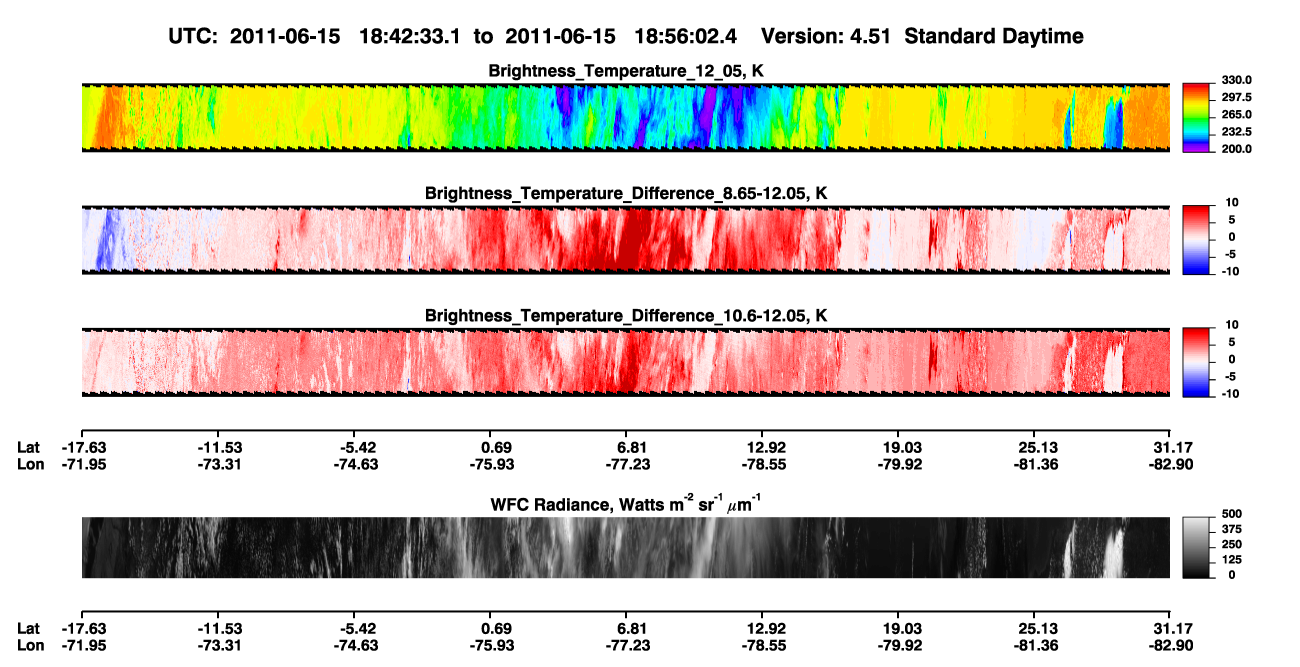Click longitude '-81.36' below the WFC Radiance panel
Image resolution: width=1300 pixels, height=667 pixels.
click(1036, 644)
